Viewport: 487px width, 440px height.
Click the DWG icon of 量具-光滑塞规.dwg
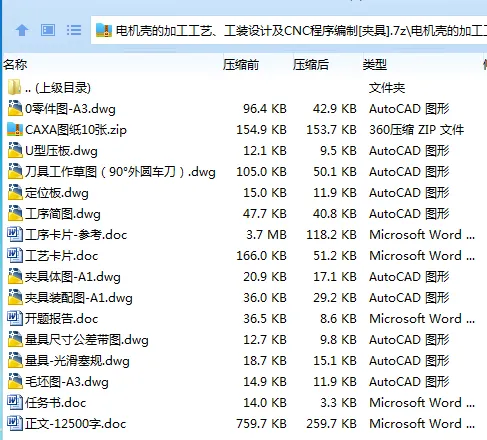[15, 360]
